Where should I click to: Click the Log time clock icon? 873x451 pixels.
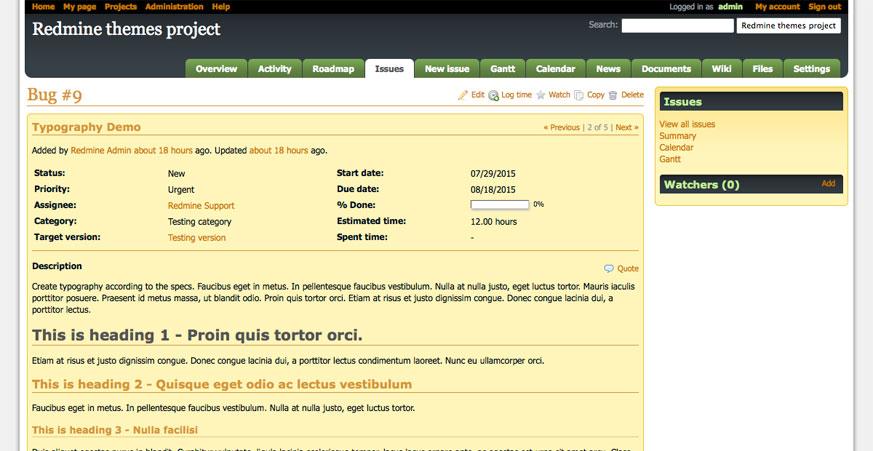[493, 96]
